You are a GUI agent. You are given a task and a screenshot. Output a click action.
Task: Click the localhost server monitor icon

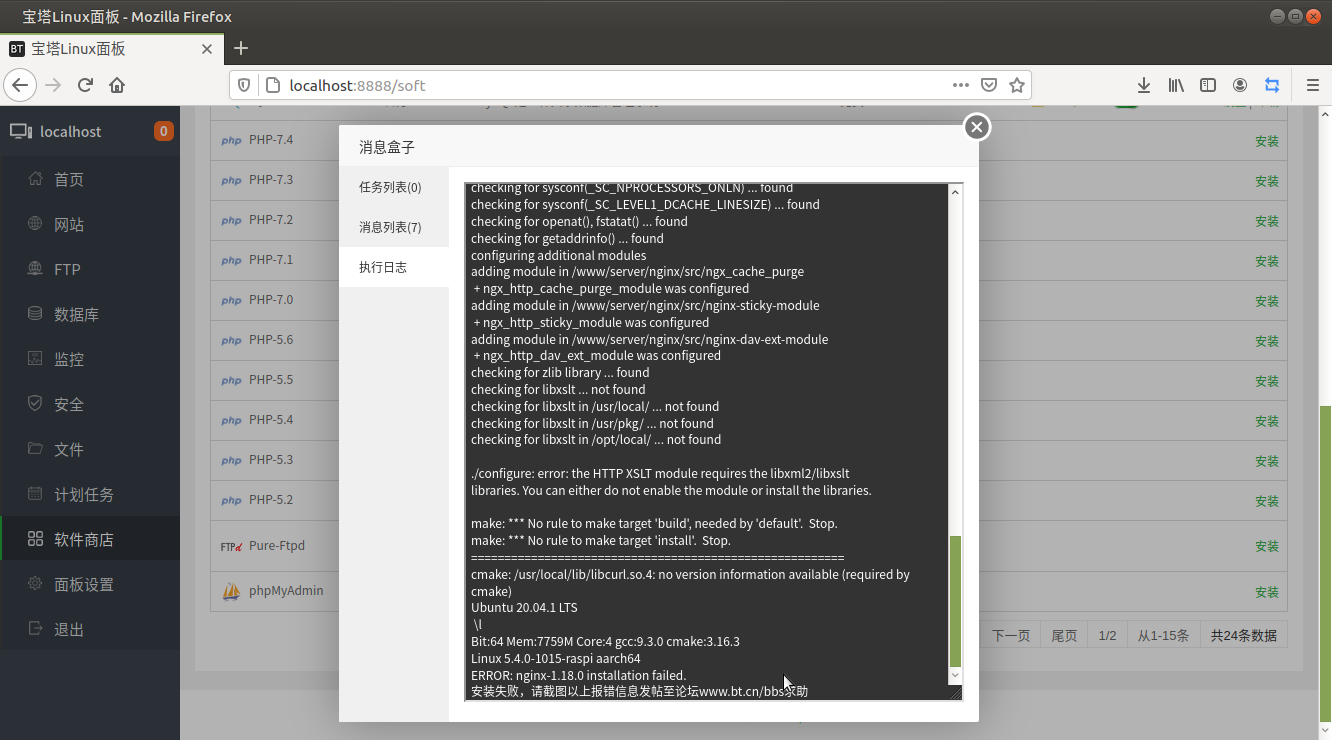pos(21,131)
